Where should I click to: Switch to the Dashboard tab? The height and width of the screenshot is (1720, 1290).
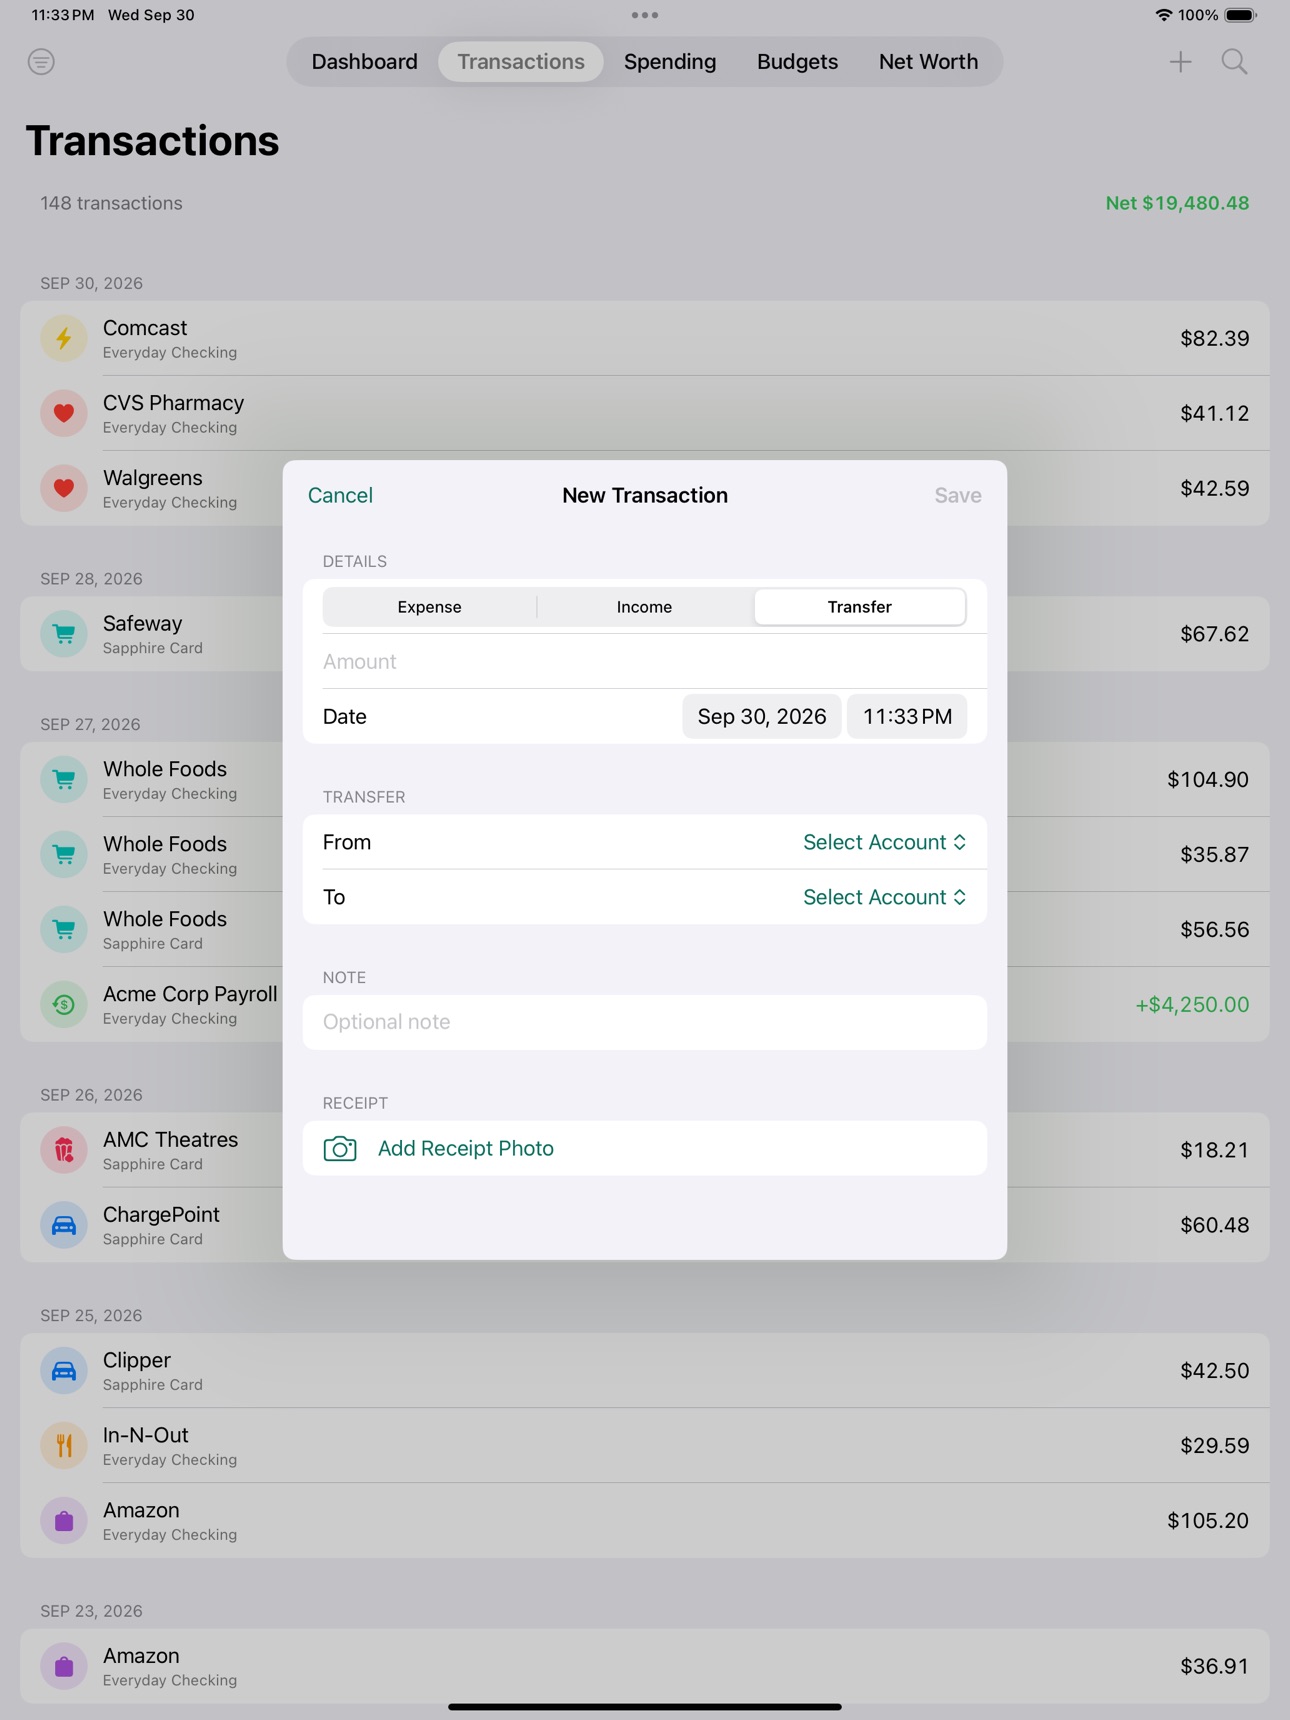pos(365,62)
